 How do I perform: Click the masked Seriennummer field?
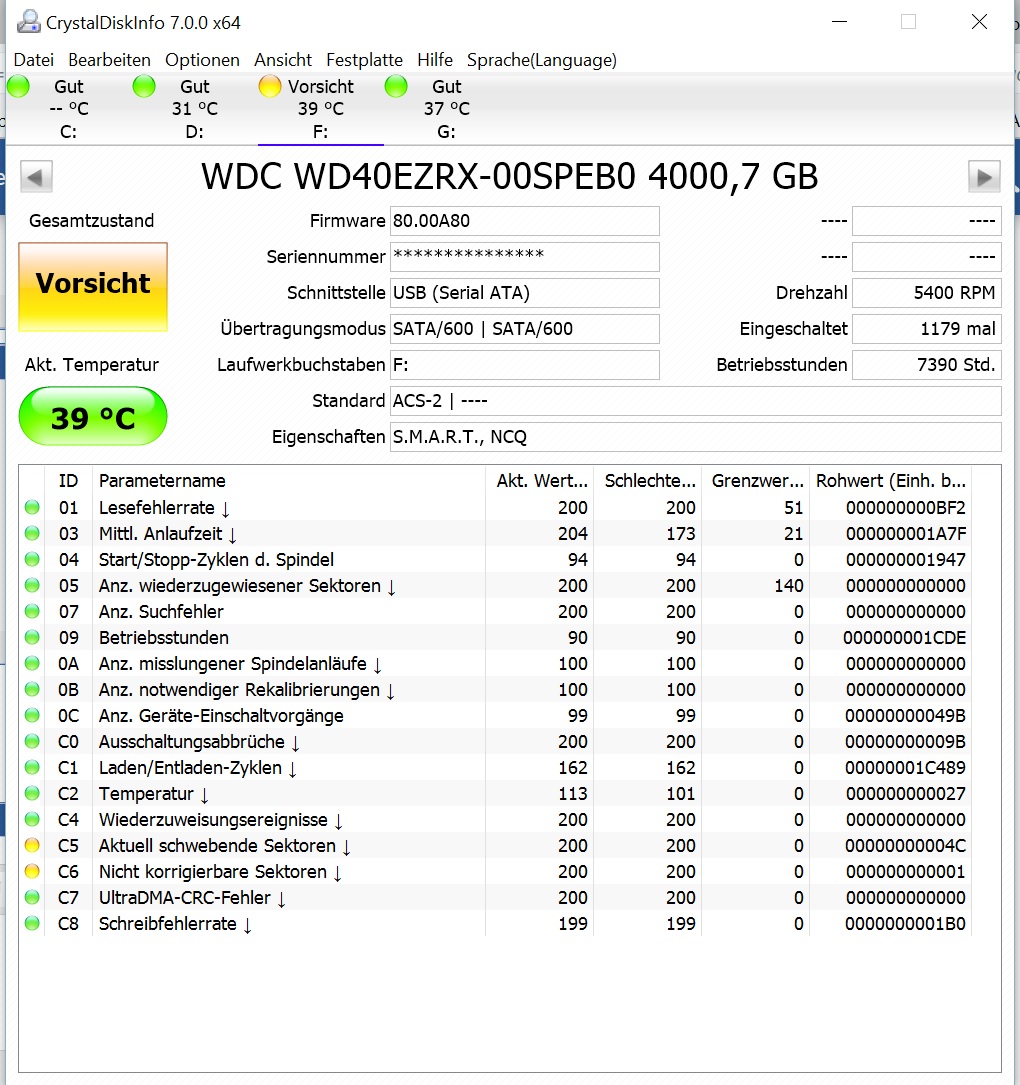point(525,257)
